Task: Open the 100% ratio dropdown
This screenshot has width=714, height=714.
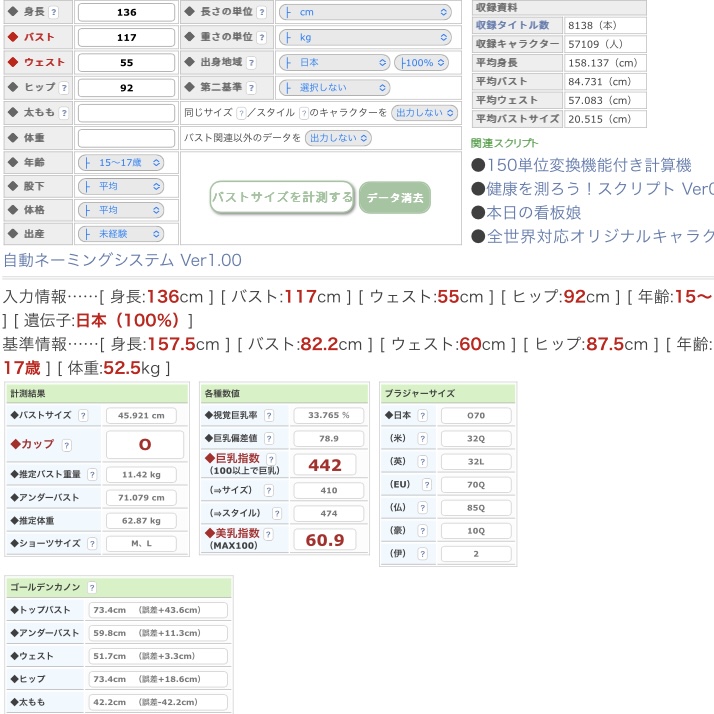Action: point(420,62)
